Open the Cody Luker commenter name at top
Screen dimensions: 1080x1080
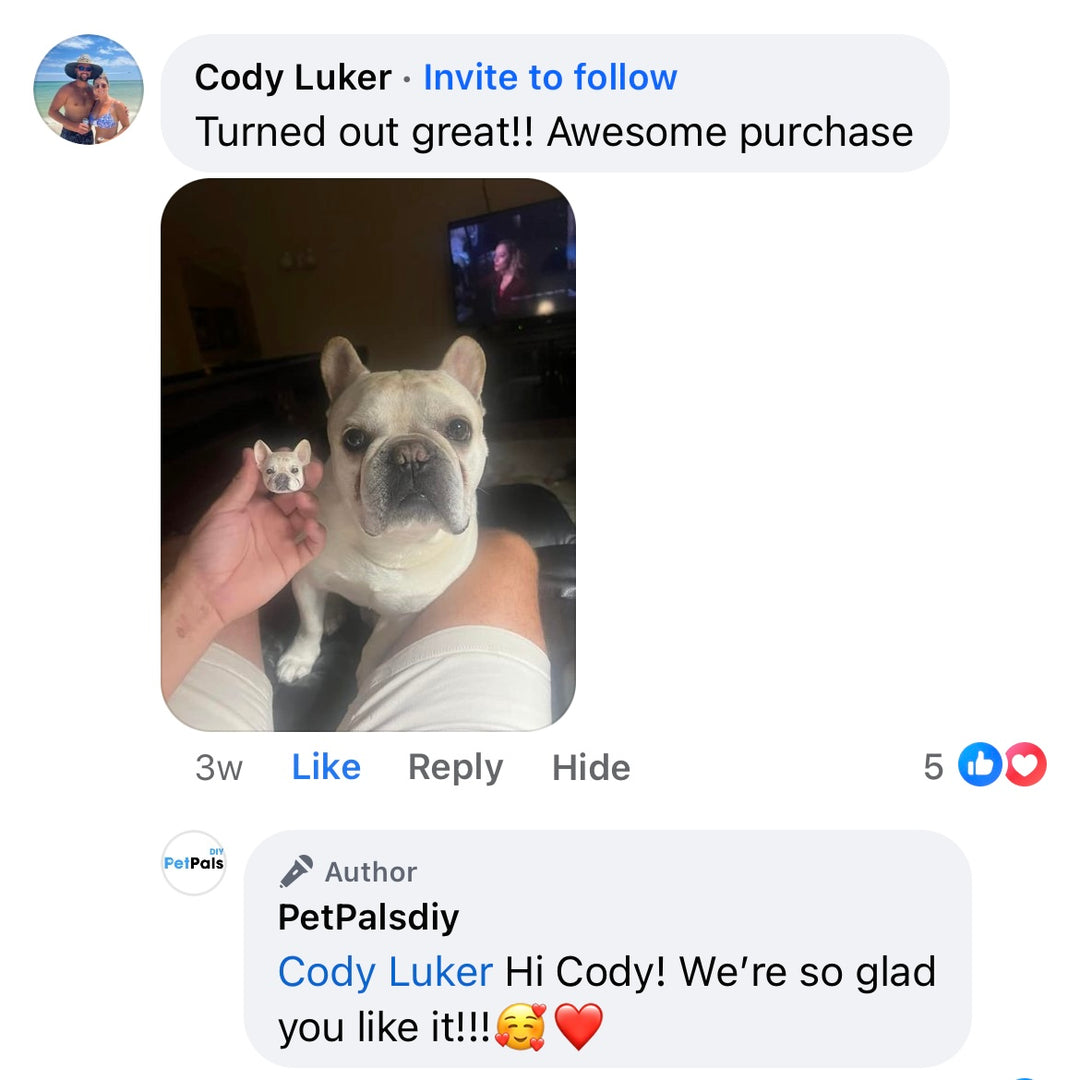tap(293, 77)
